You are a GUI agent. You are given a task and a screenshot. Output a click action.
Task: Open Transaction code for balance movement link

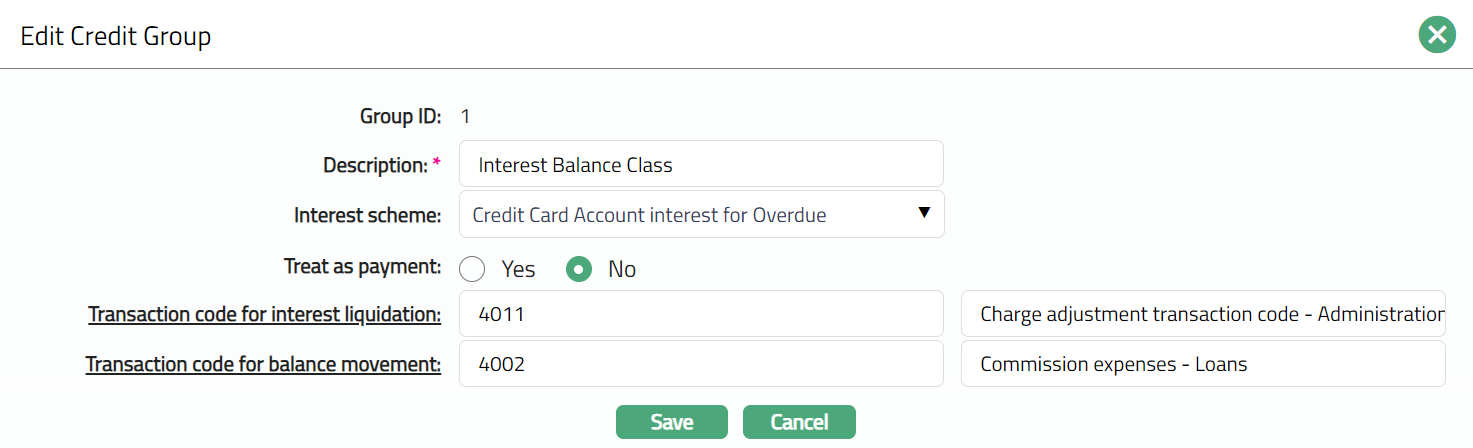click(263, 364)
